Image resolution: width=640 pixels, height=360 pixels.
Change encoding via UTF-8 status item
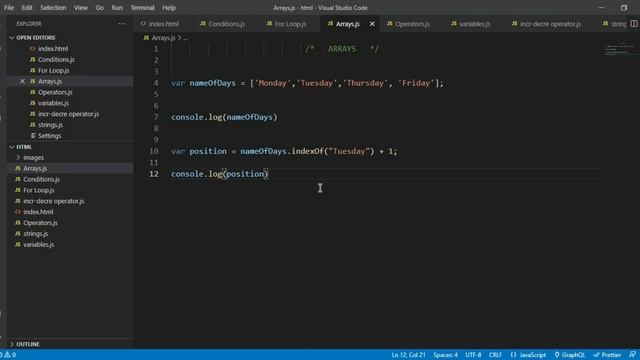(473, 355)
